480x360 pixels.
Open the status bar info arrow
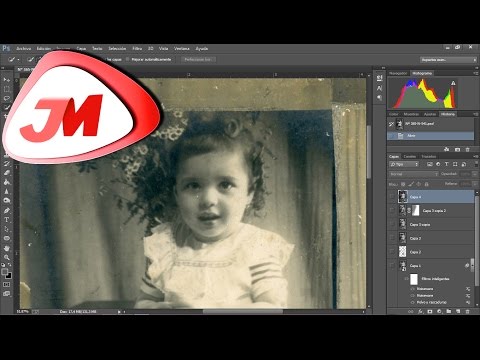(x=119, y=312)
